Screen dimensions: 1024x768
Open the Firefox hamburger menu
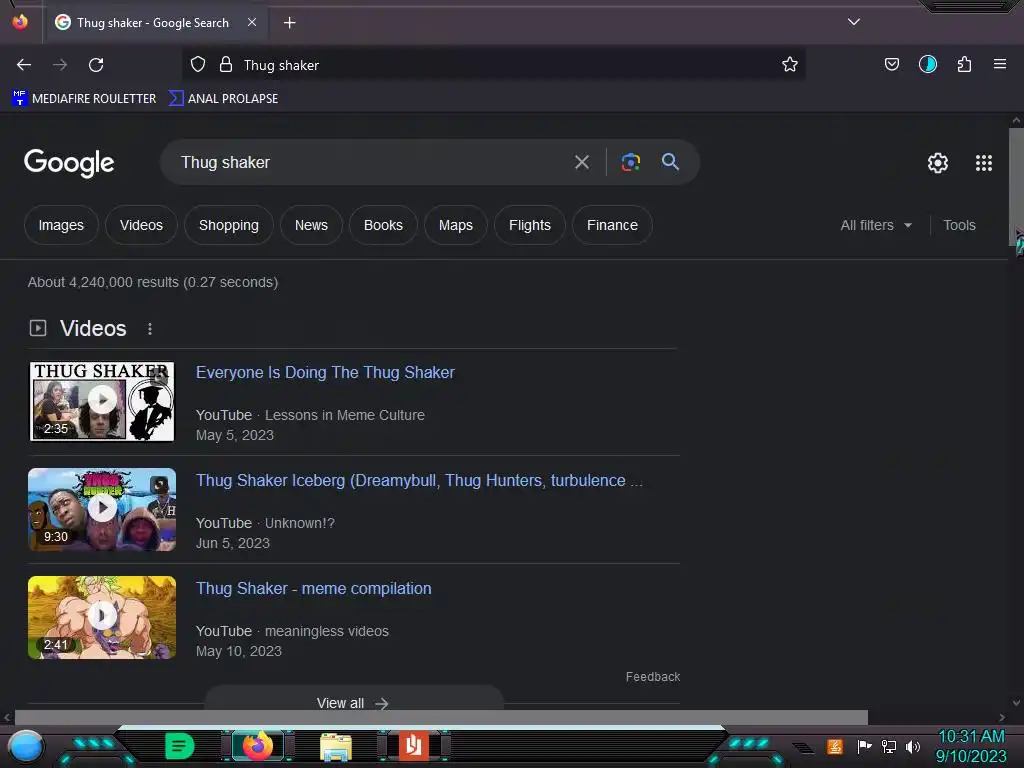click(1000, 64)
